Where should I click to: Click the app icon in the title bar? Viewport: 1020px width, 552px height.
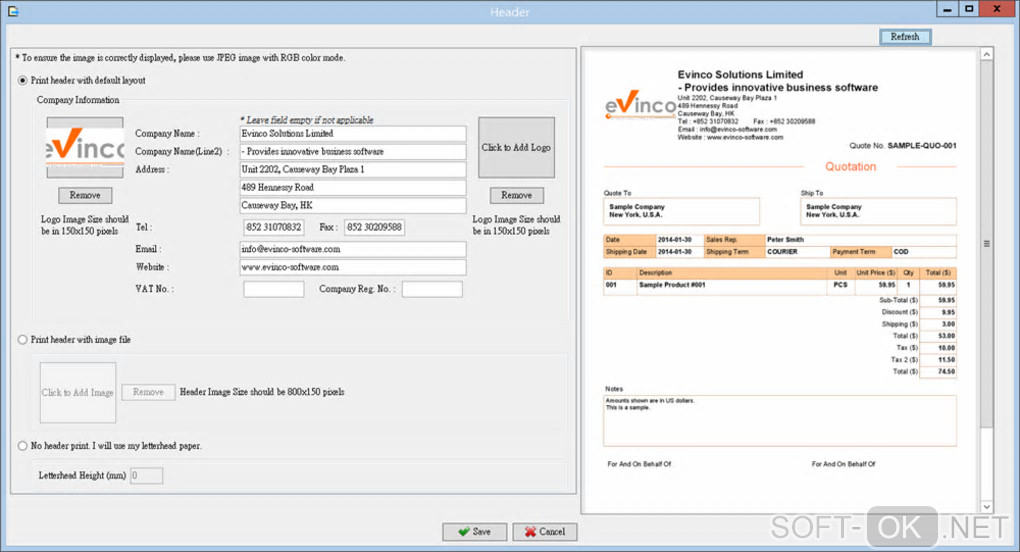[12, 11]
